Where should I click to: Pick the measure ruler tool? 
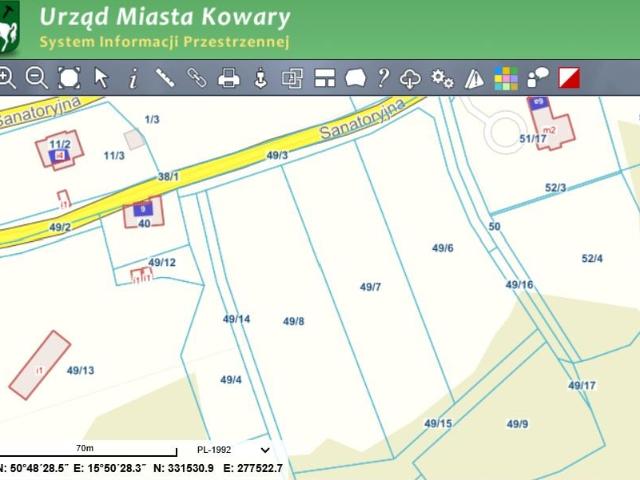165,78
